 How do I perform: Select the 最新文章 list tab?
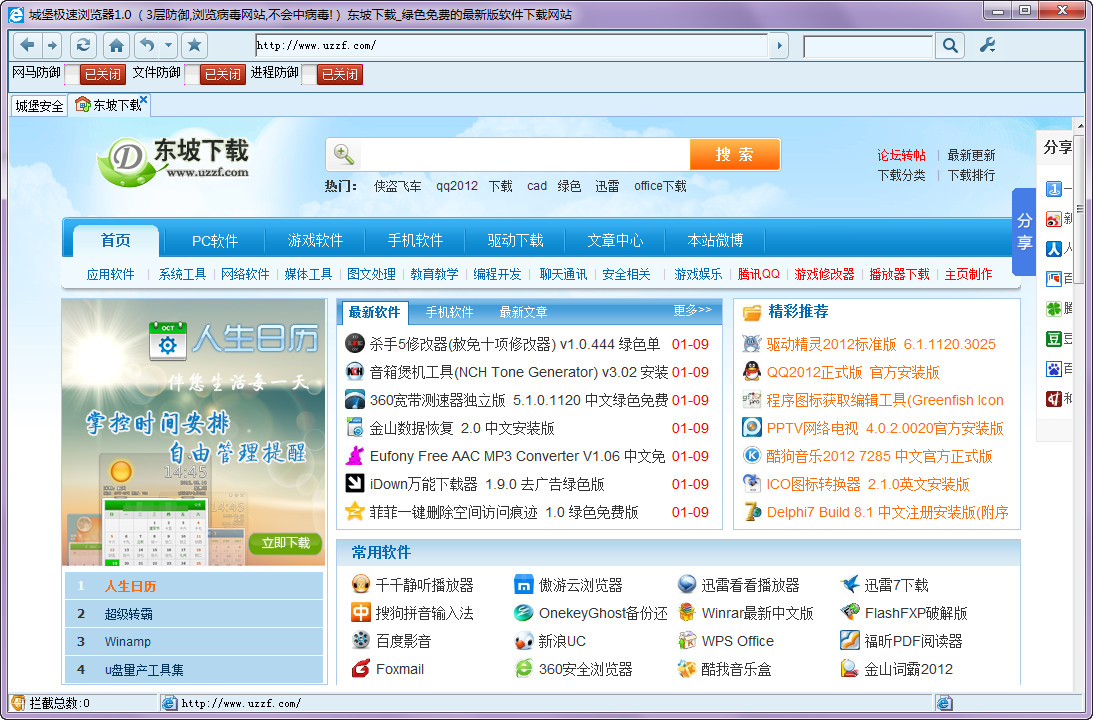click(x=523, y=312)
